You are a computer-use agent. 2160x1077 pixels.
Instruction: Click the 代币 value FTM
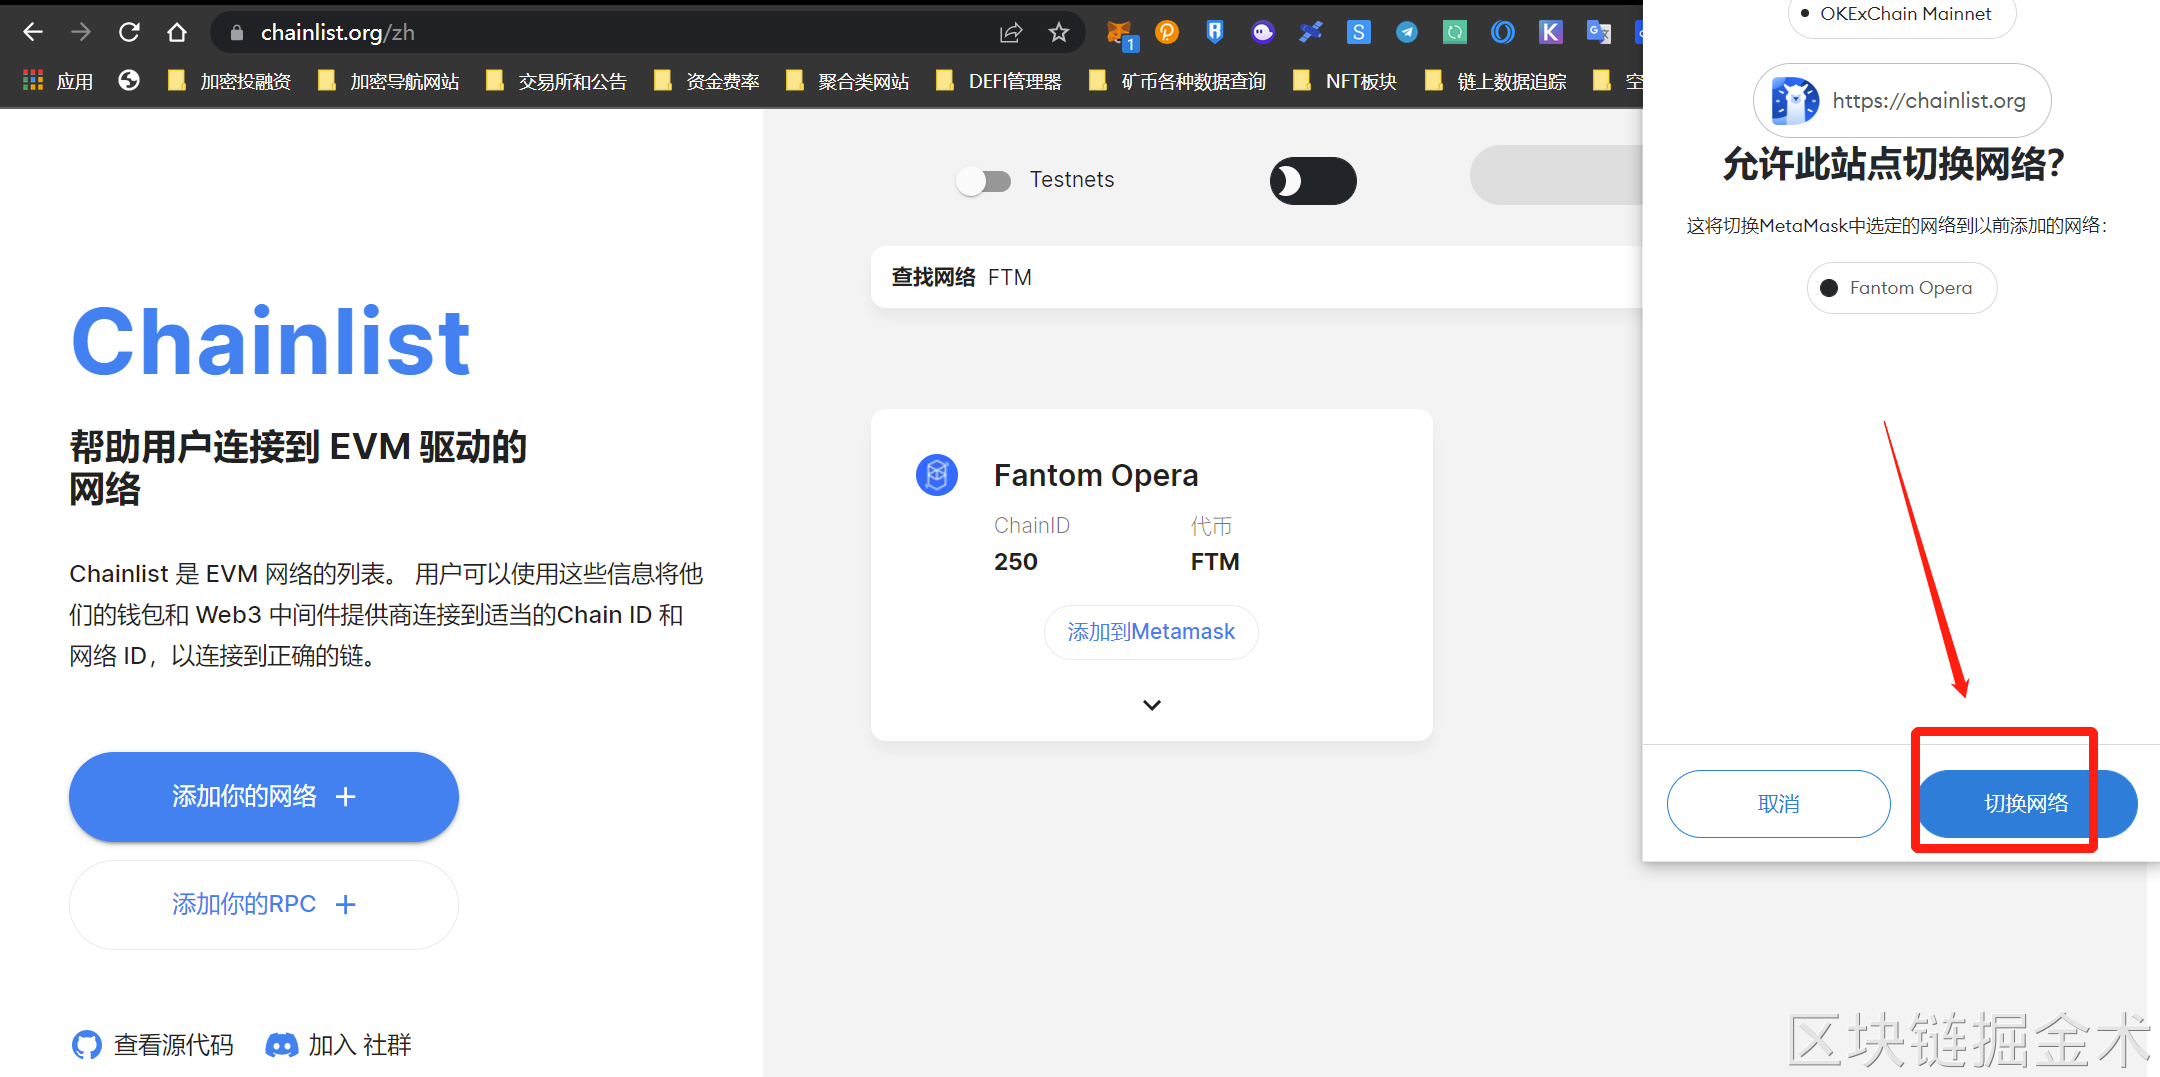tap(1215, 562)
